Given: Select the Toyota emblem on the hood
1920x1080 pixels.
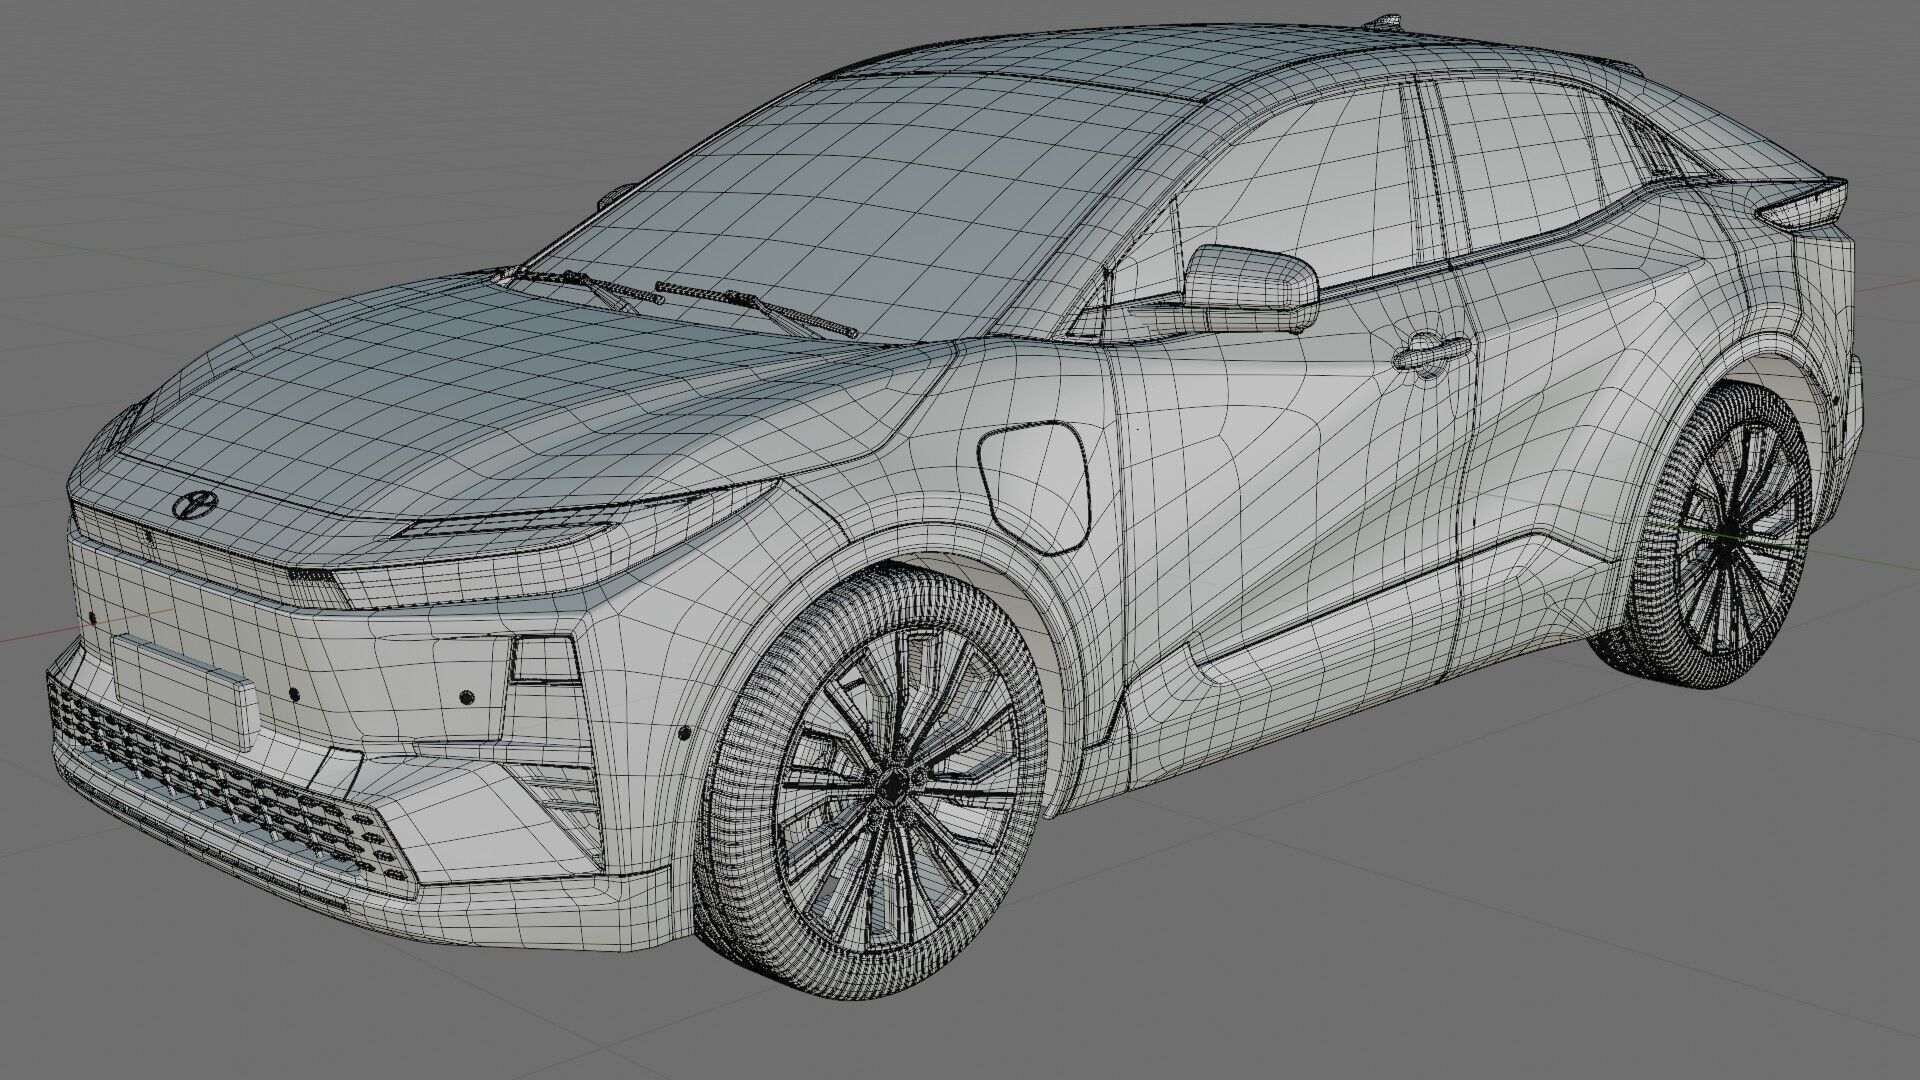Looking at the screenshot, I should pyautogui.click(x=196, y=505).
